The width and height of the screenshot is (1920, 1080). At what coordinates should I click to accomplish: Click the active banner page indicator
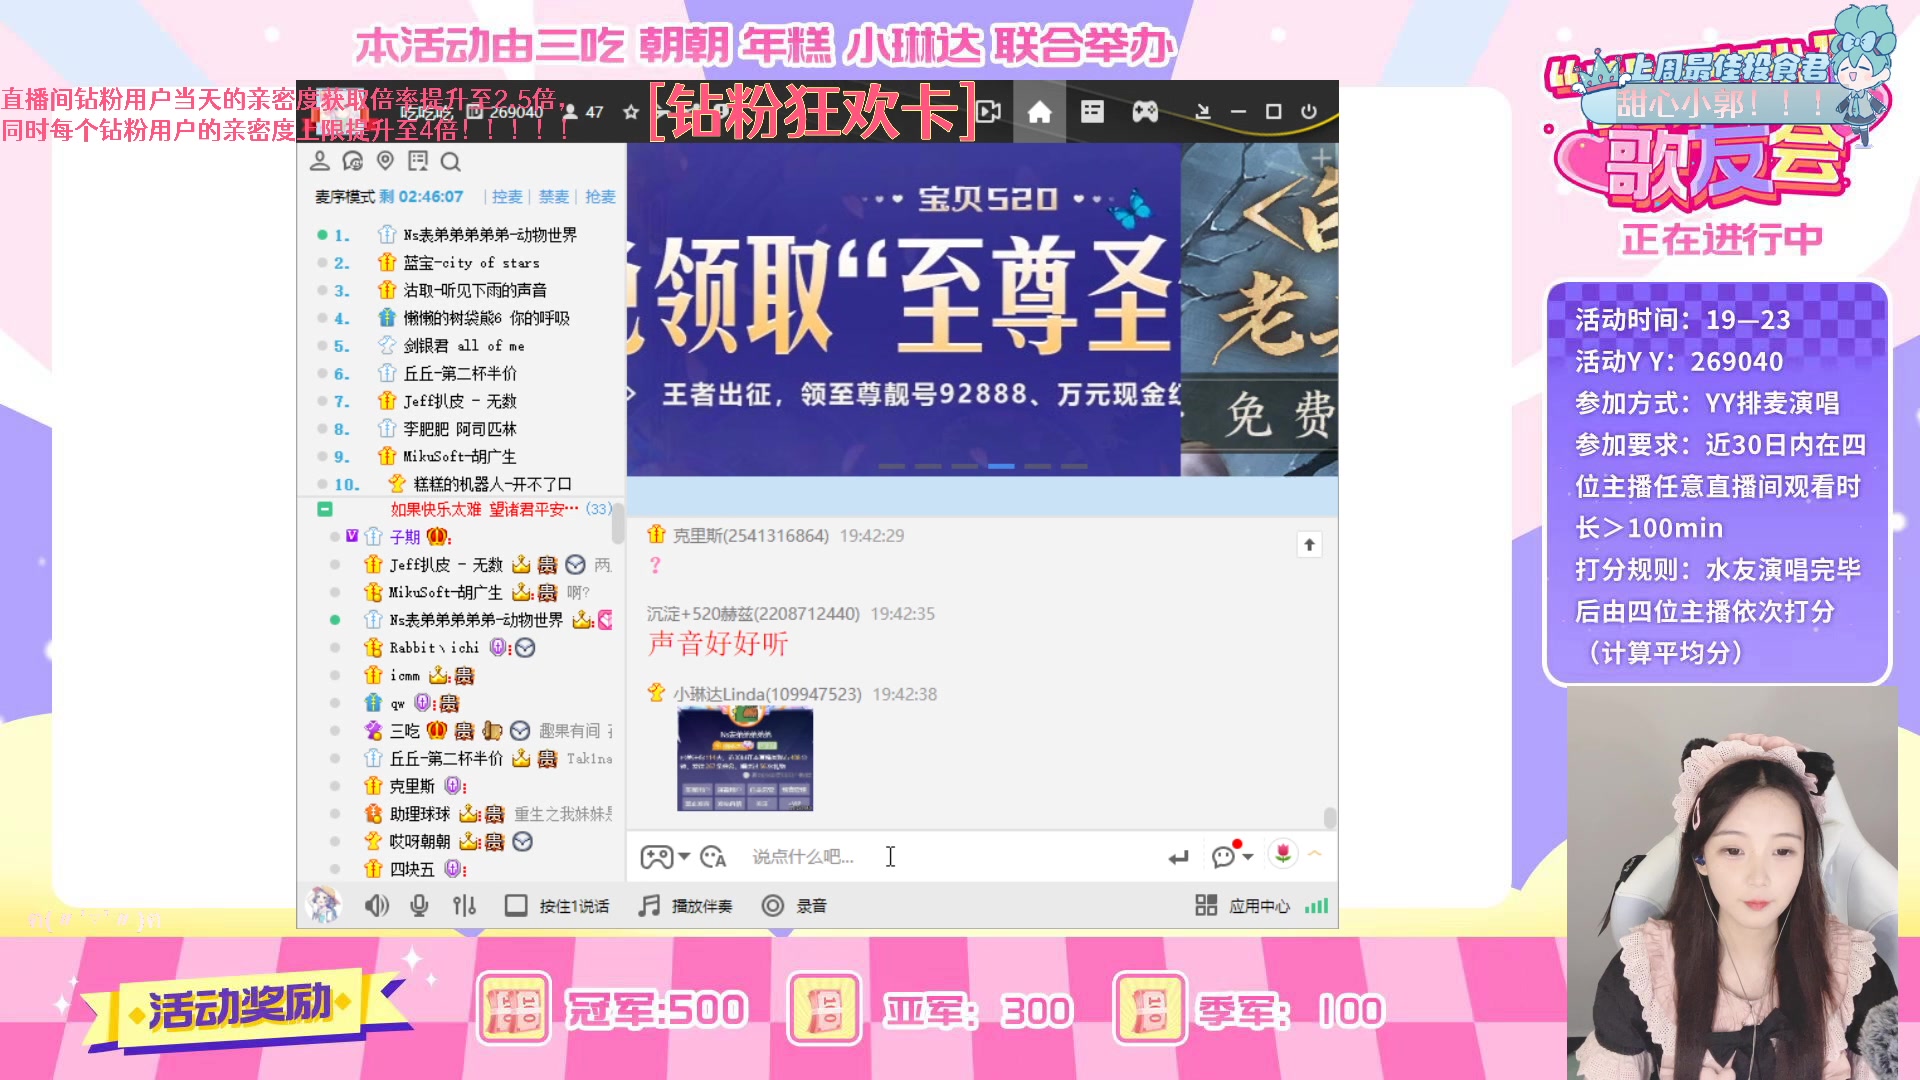[1001, 467]
